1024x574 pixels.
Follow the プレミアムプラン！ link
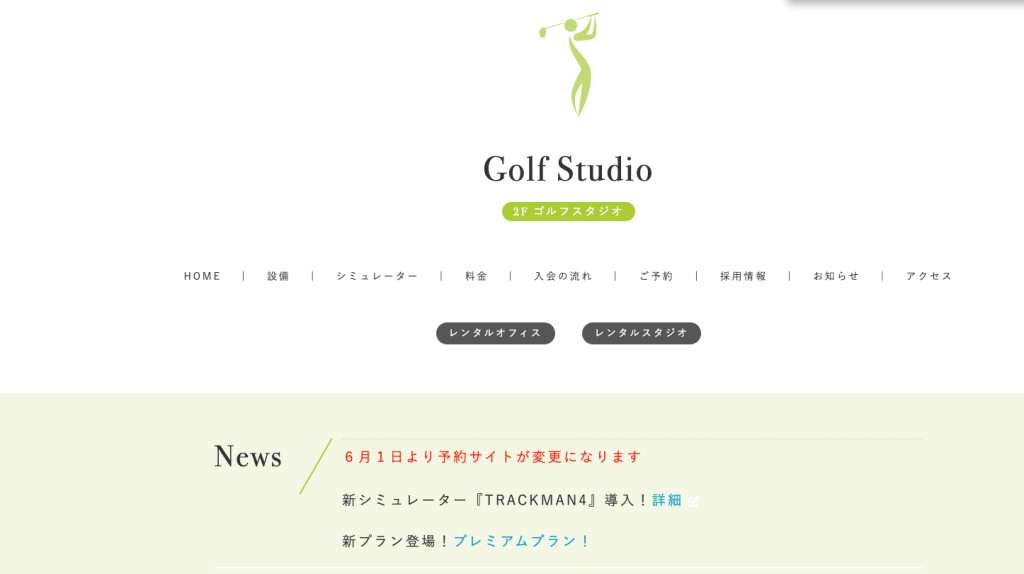(523, 541)
